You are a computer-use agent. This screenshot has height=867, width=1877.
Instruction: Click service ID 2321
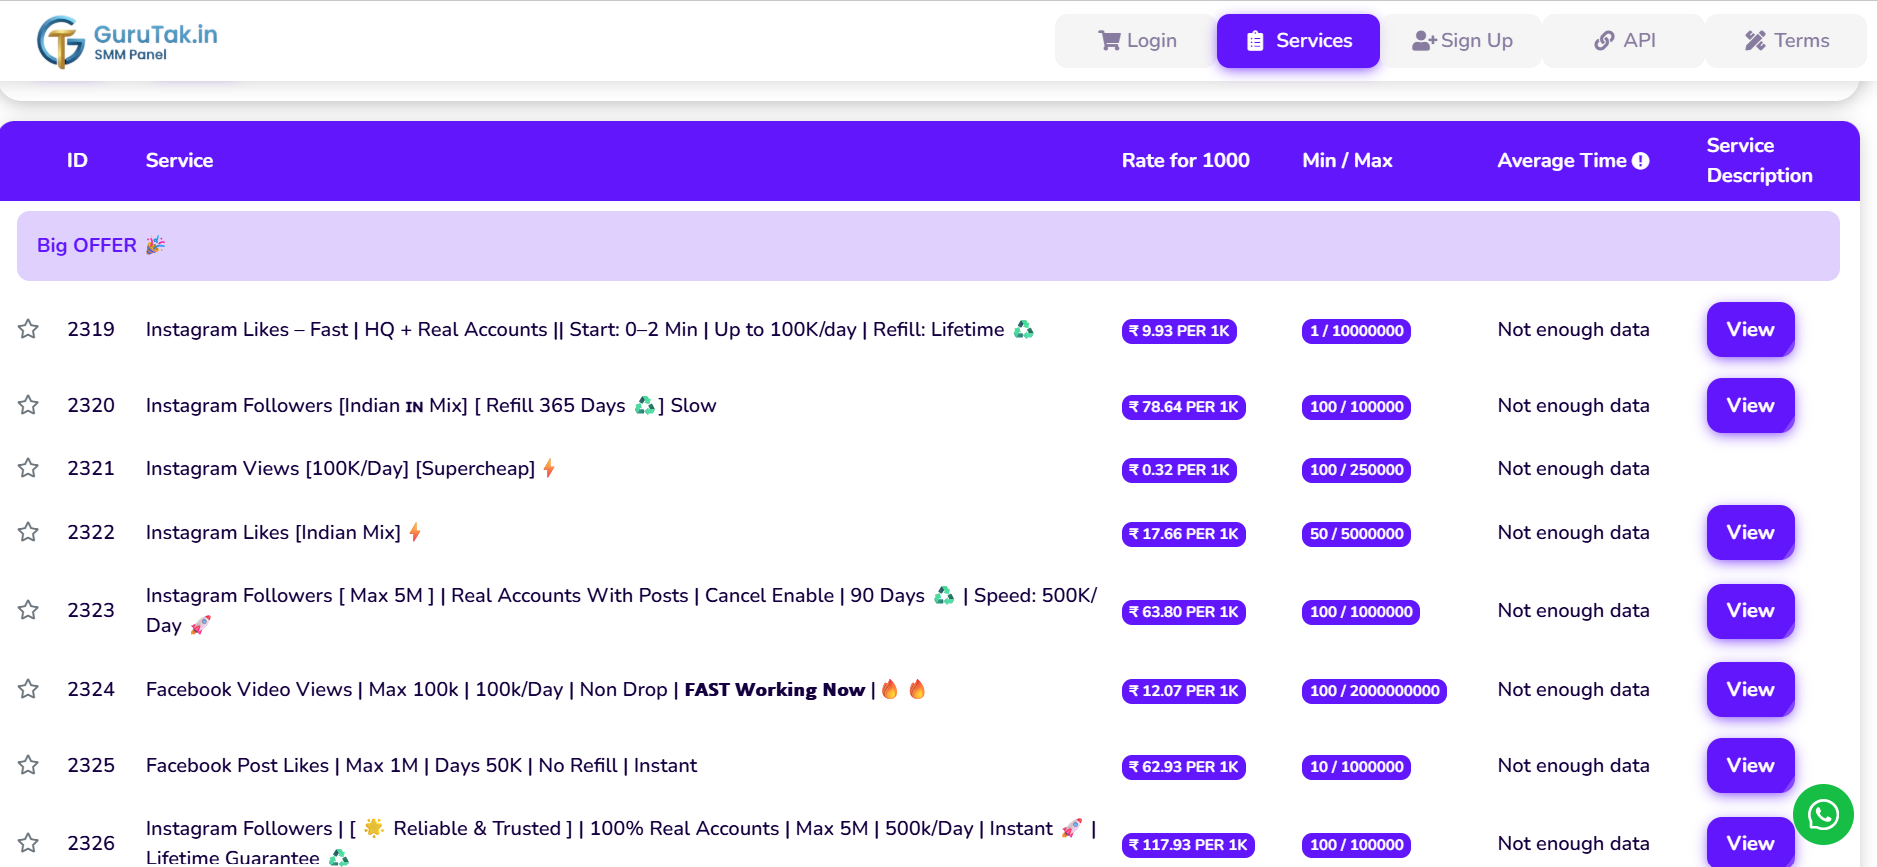coord(91,468)
